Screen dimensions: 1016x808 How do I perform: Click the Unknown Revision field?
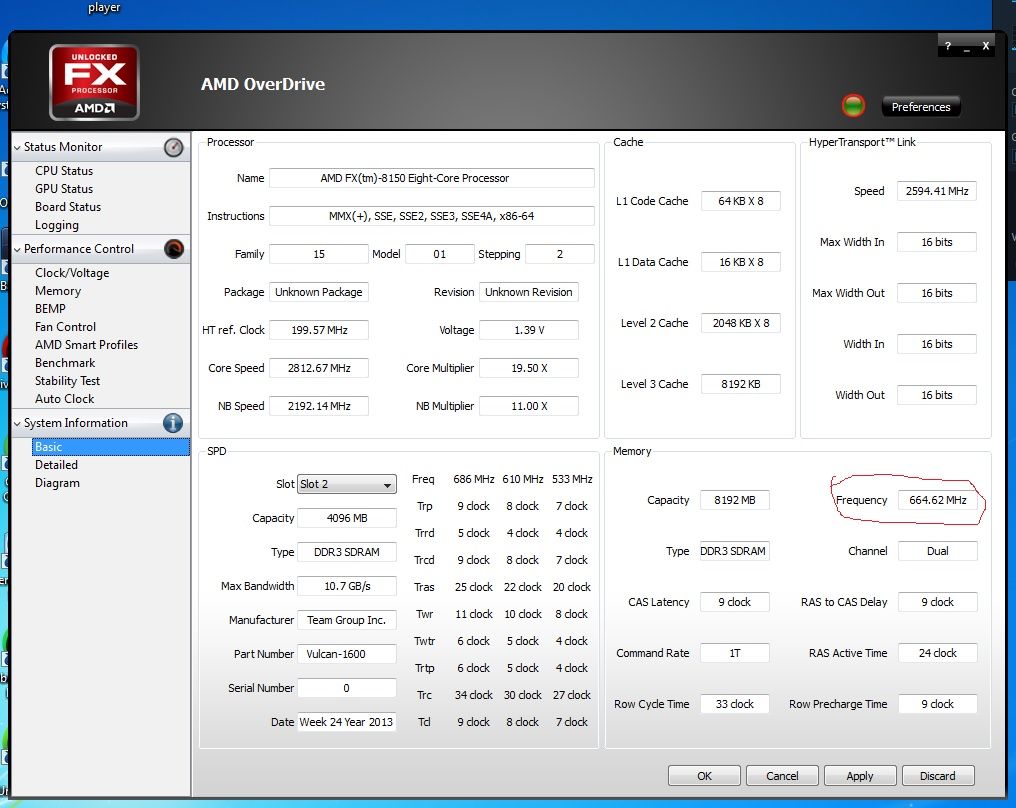pos(529,292)
